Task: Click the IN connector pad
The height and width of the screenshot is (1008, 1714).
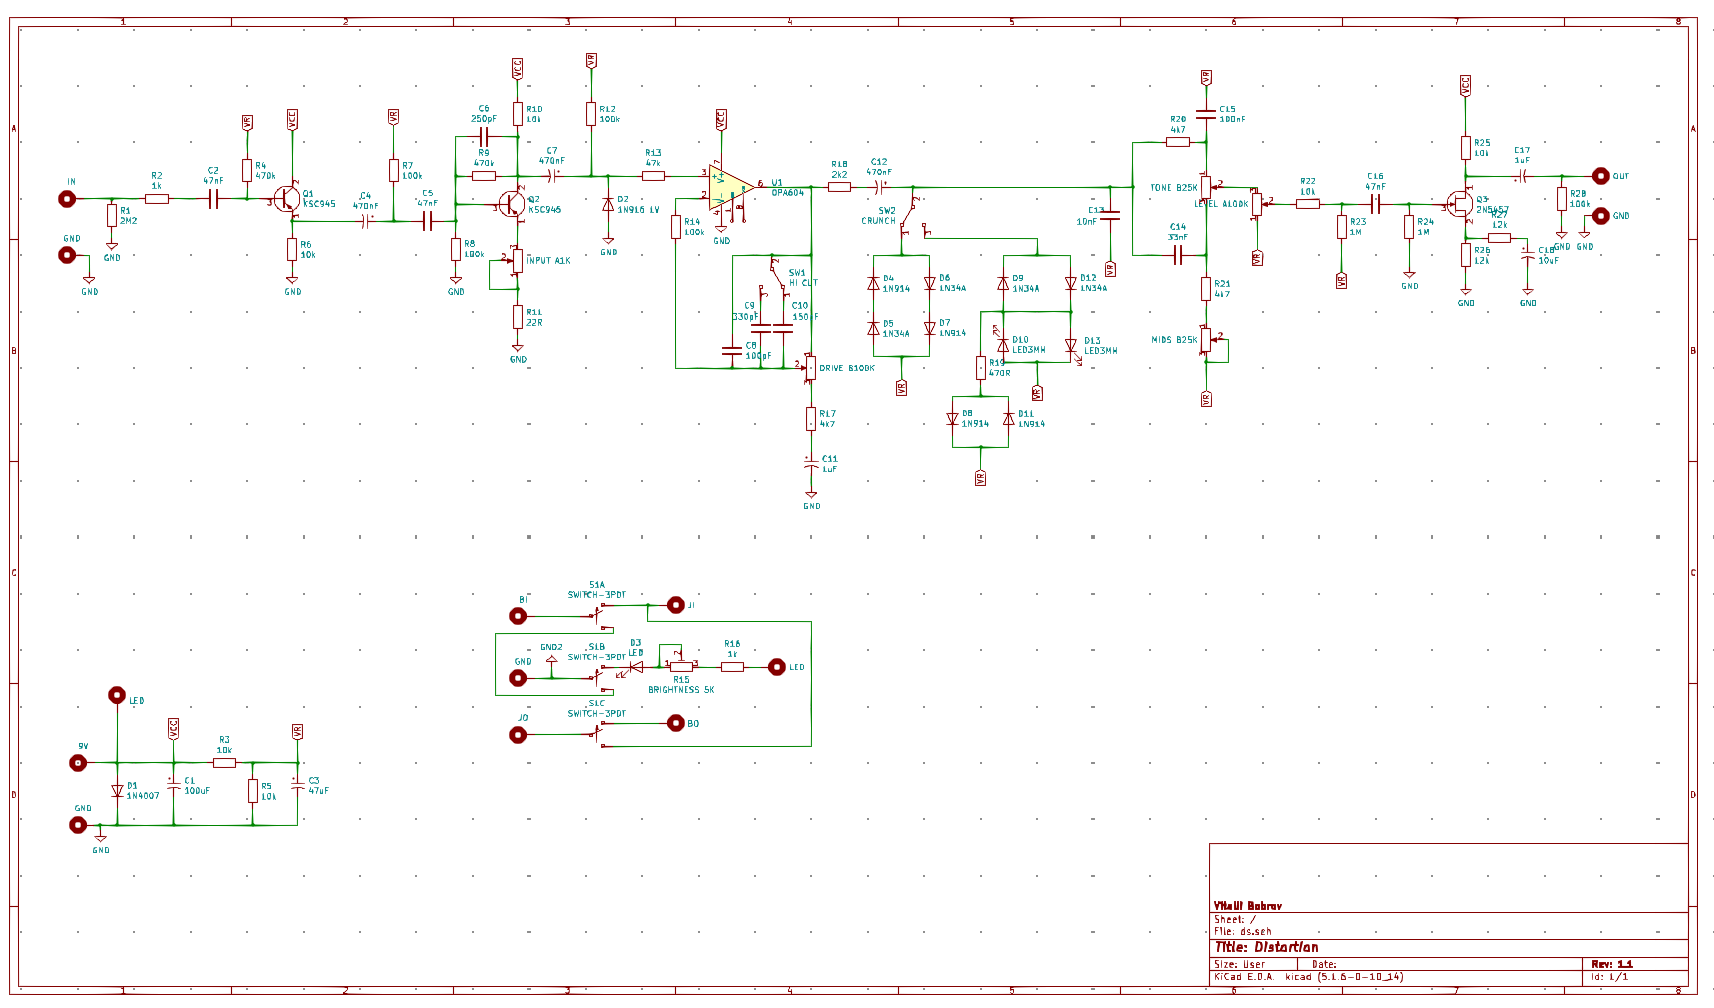Action: coord(67,199)
